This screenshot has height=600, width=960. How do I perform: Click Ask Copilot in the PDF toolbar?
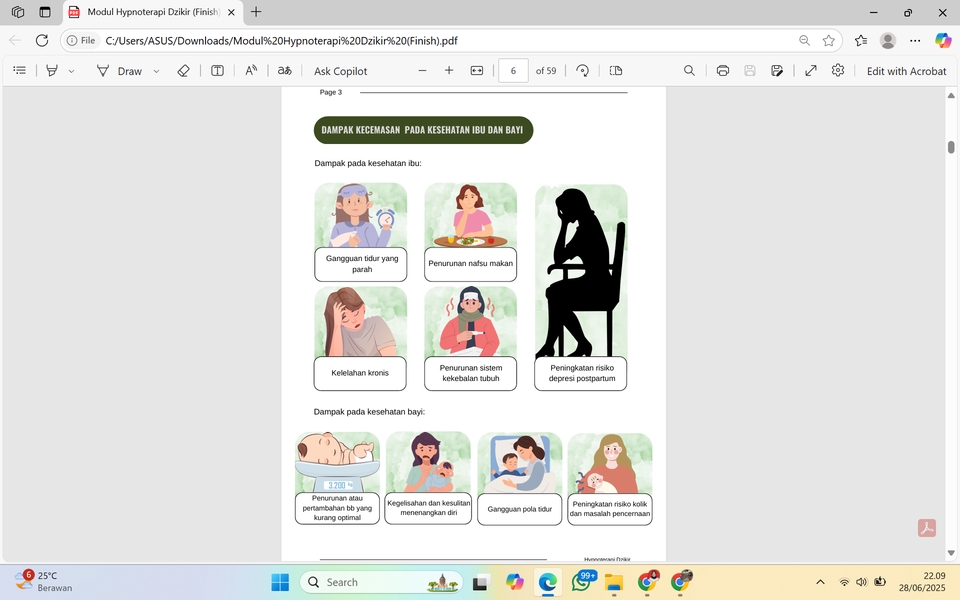tap(340, 71)
